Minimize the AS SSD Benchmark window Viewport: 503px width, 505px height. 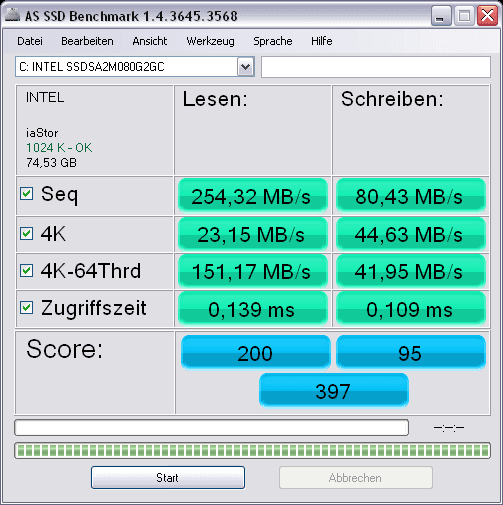pos(441,16)
